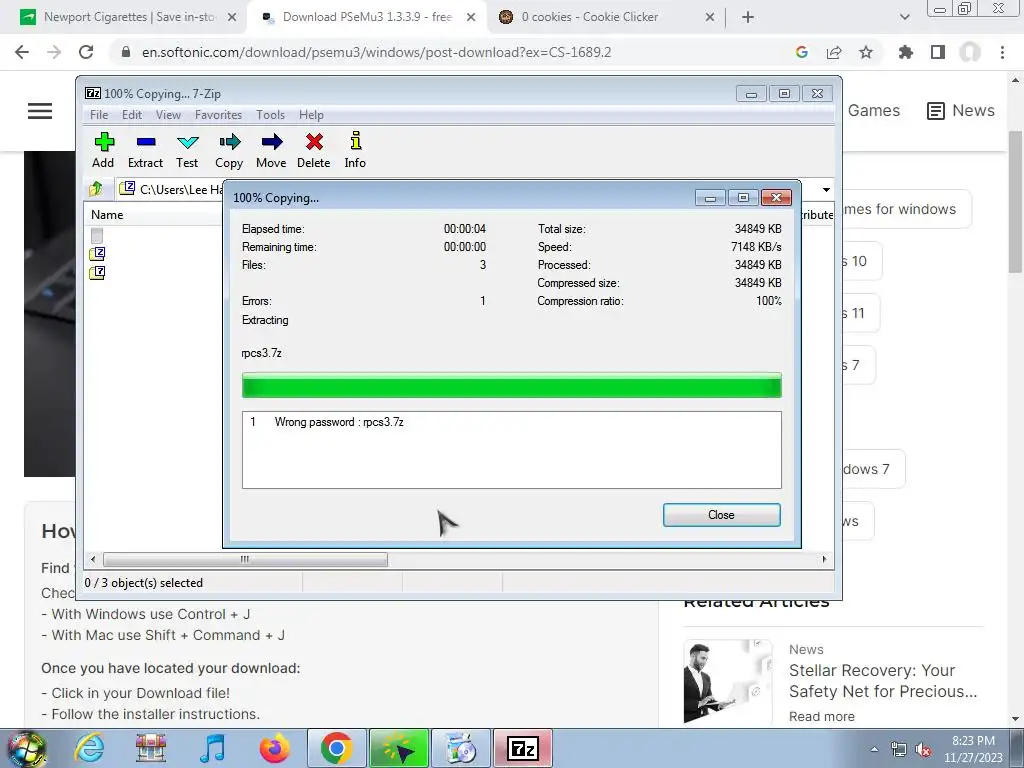1024x768 pixels.
Task: Open Internet Explorer from taskbar
Action: pyautogui.click(x=89, y=748)
